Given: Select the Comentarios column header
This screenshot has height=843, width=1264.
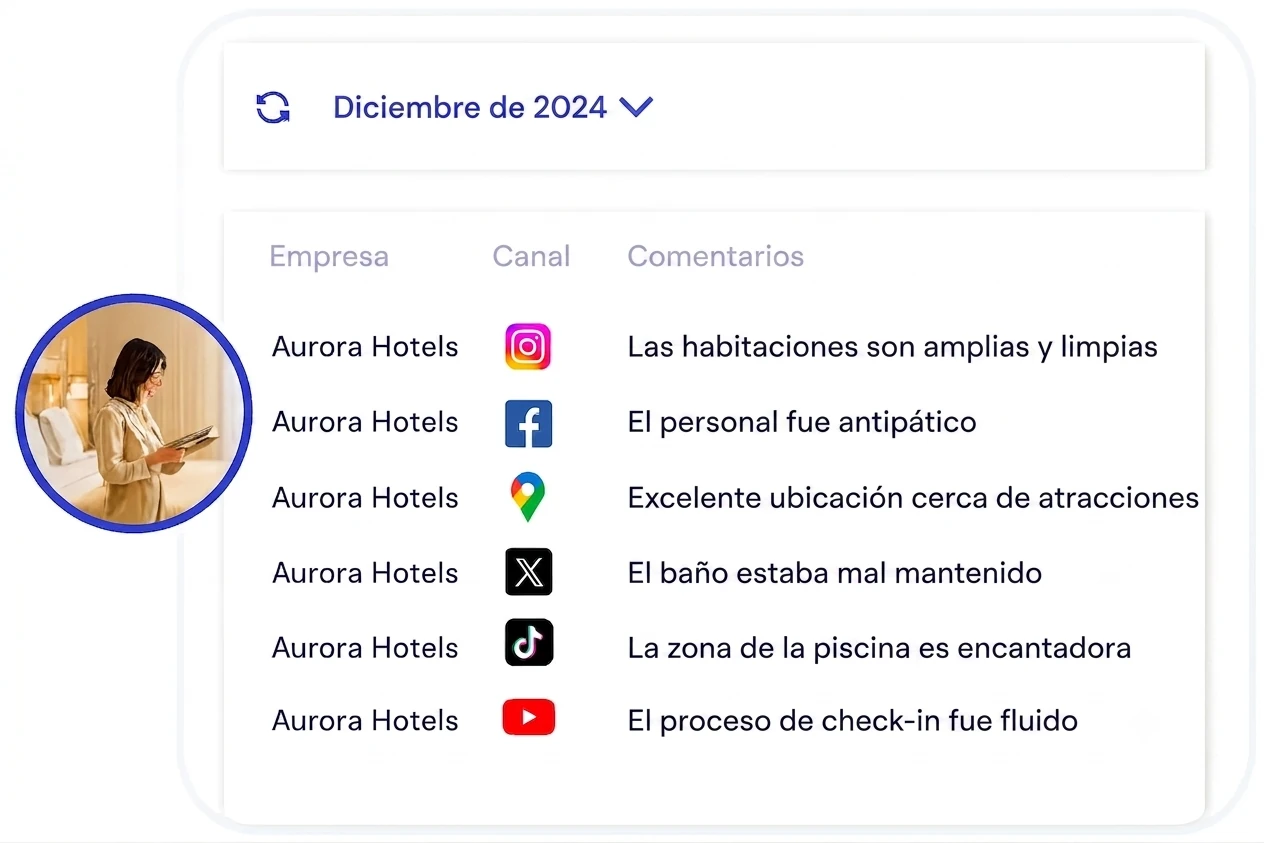Looking at the screenshot, I should [x=716, y=256].
